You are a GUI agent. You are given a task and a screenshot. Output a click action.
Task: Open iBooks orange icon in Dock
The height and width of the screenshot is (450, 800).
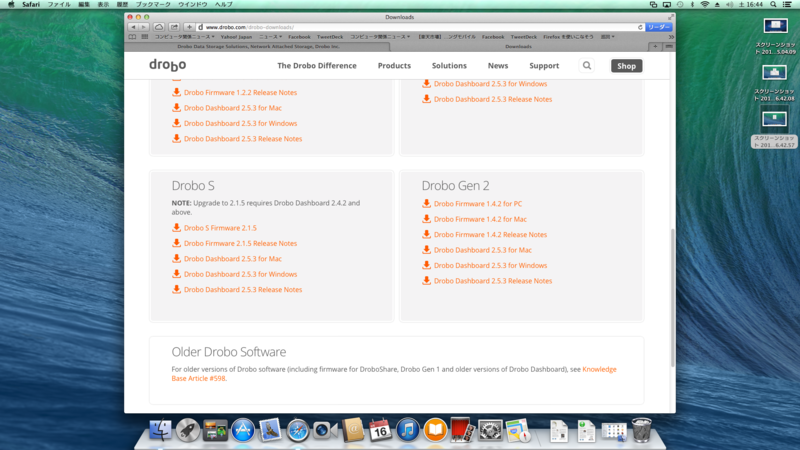pyautogui.click(x=435, y=430)
